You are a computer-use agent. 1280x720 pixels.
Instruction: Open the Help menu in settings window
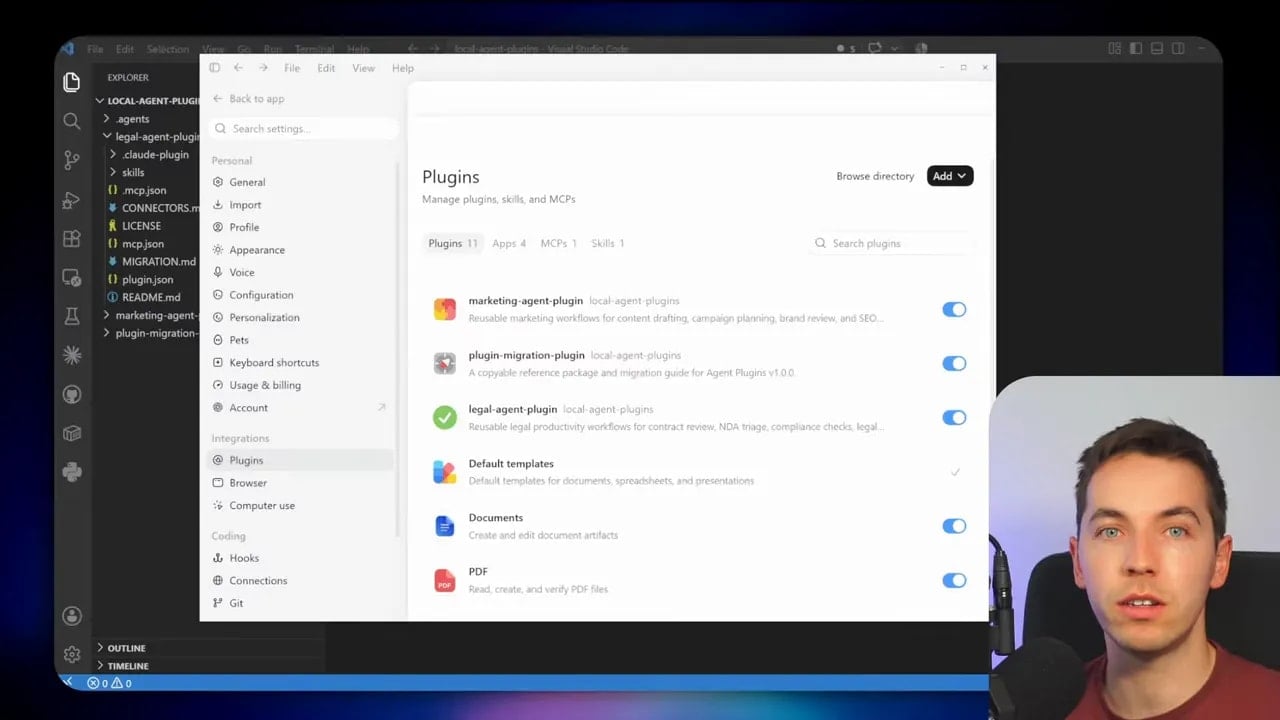coord(403,68)
